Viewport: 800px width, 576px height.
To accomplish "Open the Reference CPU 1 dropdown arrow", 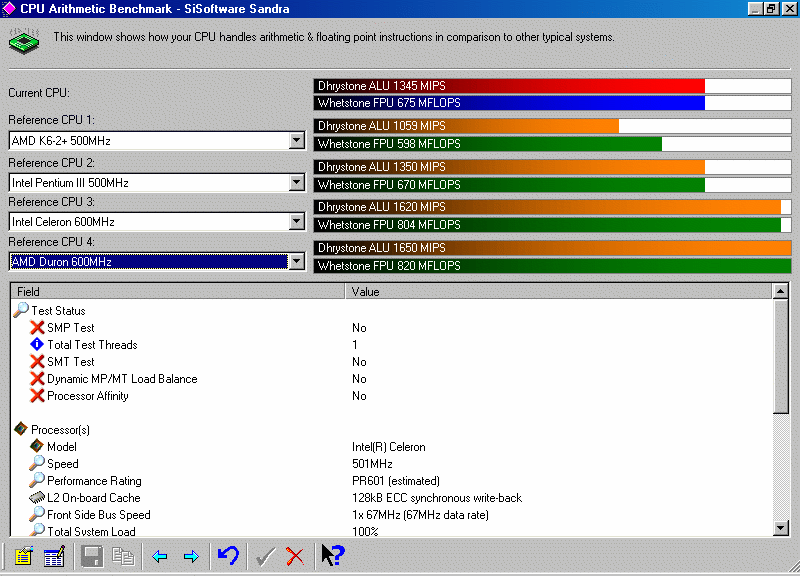I will pyautogui.click(x=296, y=140).
